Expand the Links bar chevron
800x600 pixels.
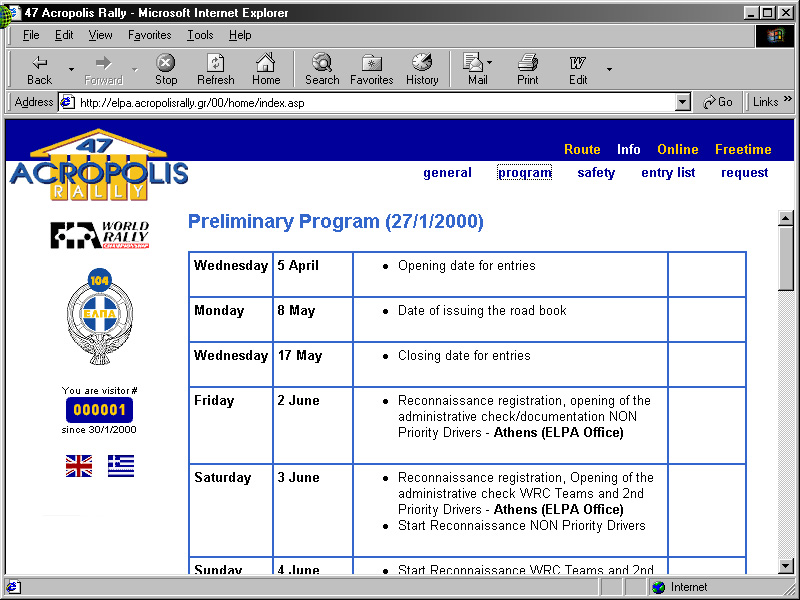click(788, 98)
